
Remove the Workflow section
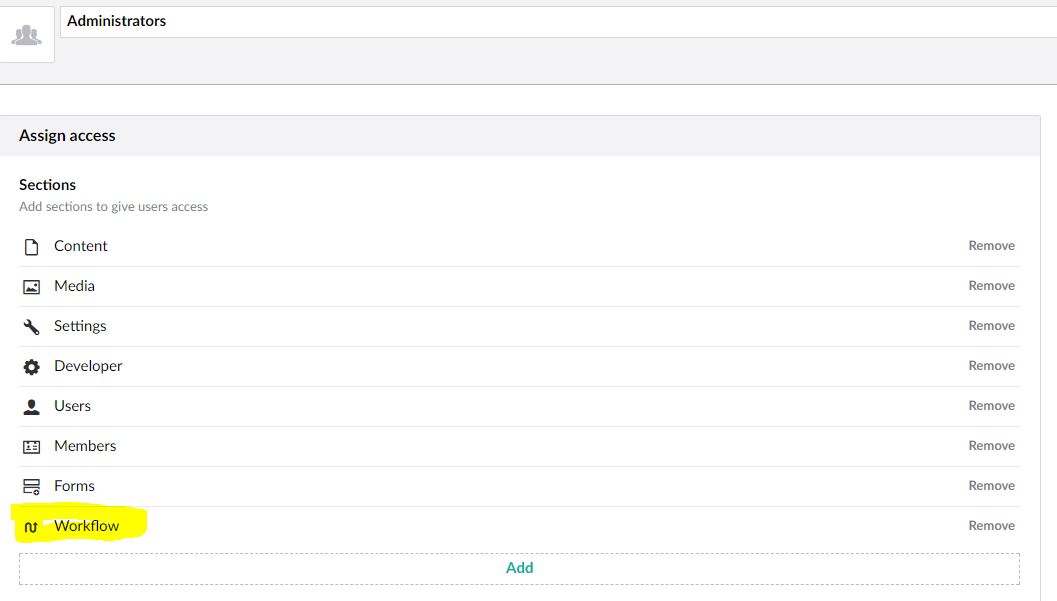pyautogui.click(x=991, y=526)
